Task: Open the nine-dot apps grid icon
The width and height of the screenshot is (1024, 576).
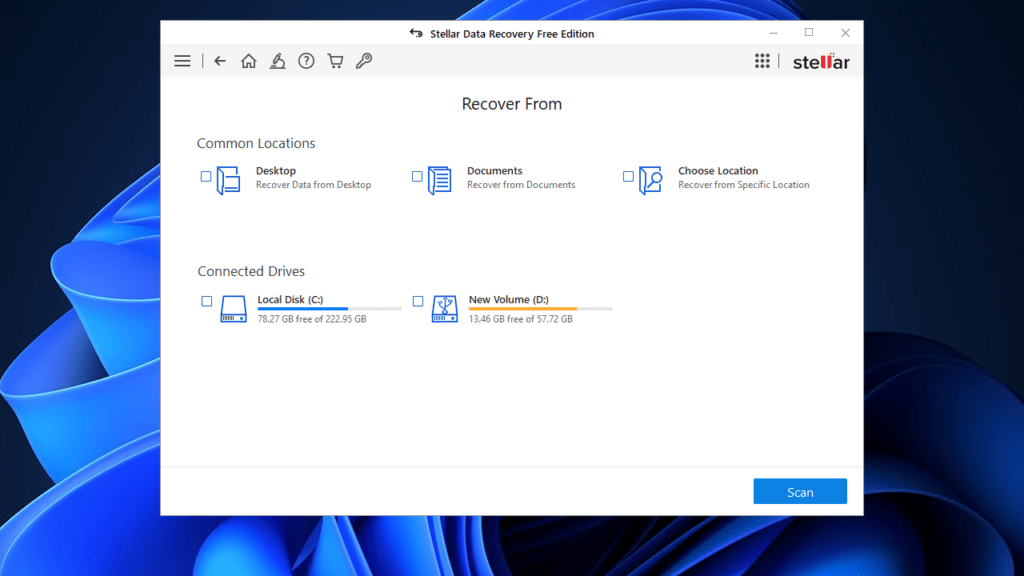Action: (x=762, y=61)
